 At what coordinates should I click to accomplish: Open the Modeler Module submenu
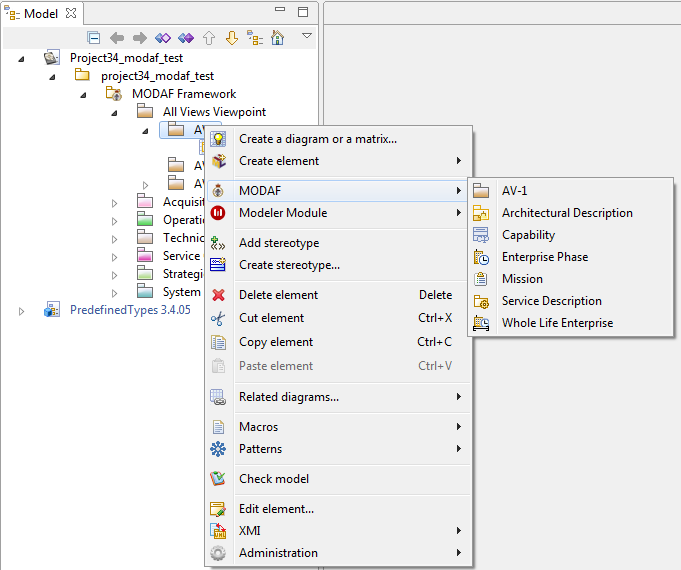click(x=339, y=213)
